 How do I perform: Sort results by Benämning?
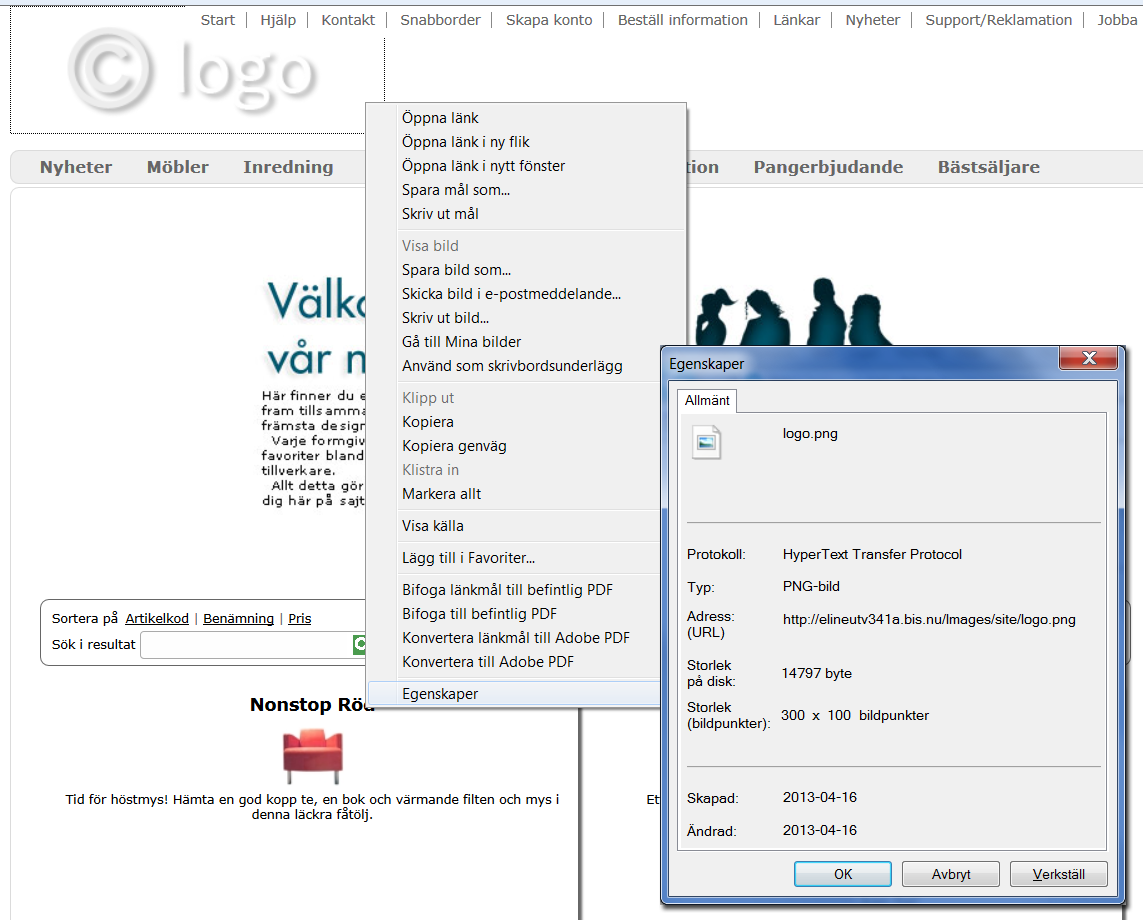[x=238, y=618]
